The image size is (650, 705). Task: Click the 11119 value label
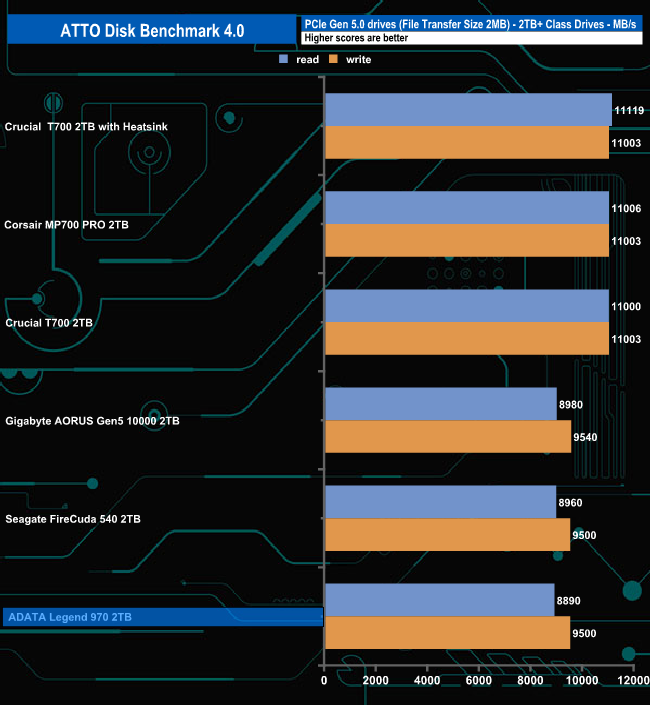(x=629, y=111)
